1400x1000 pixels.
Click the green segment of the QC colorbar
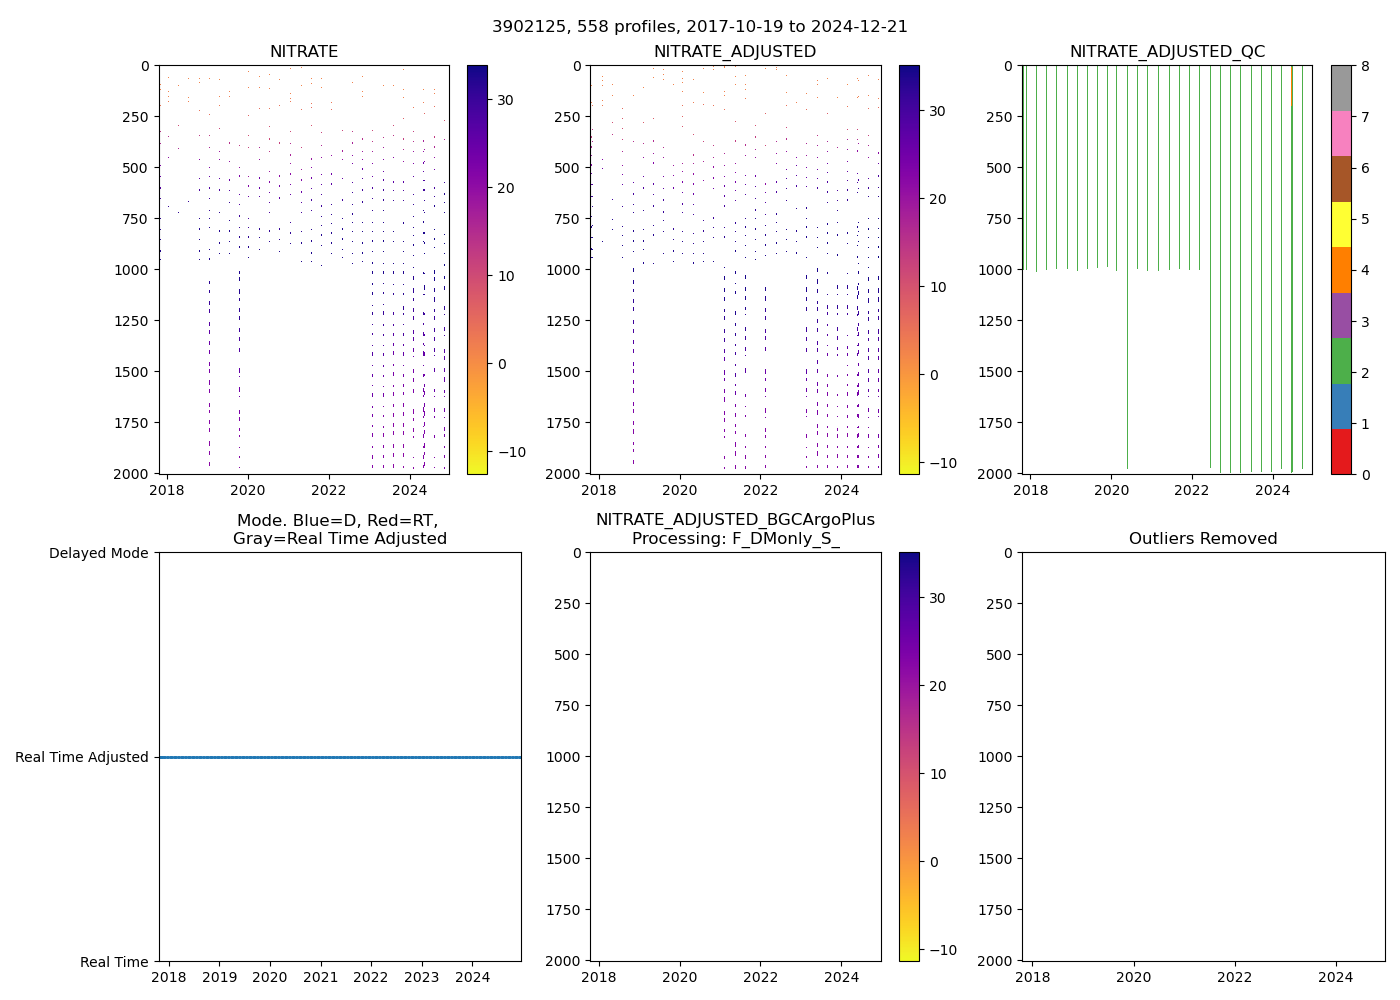(1341, 360)
